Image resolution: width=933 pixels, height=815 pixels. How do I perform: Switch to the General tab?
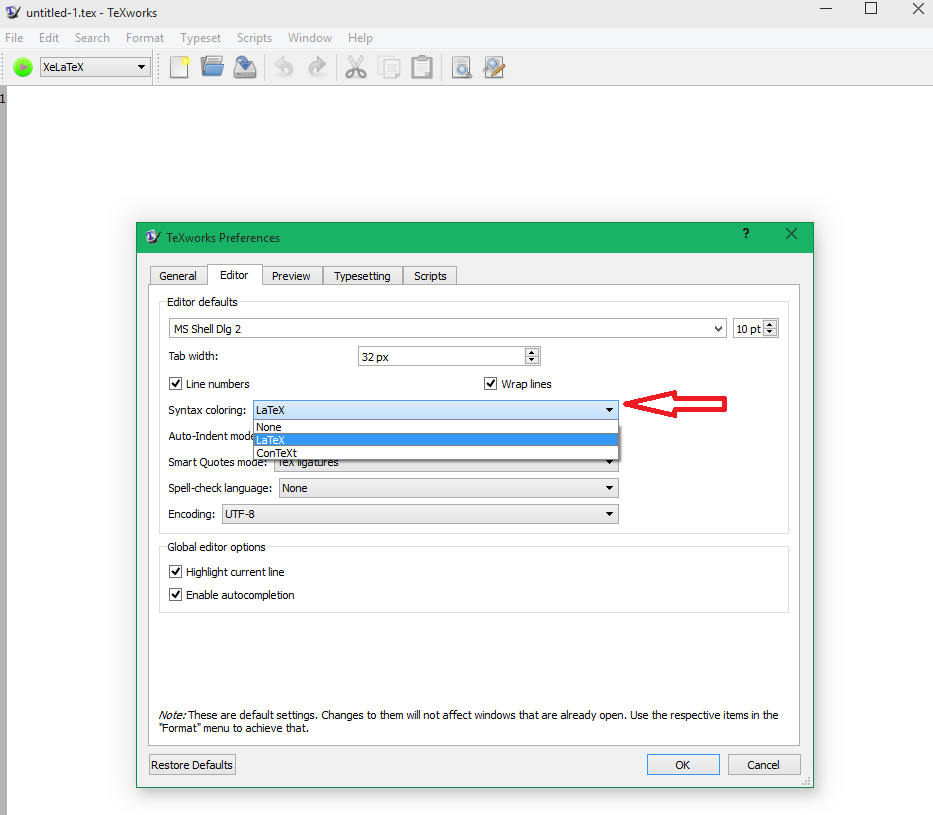[178, 276]
